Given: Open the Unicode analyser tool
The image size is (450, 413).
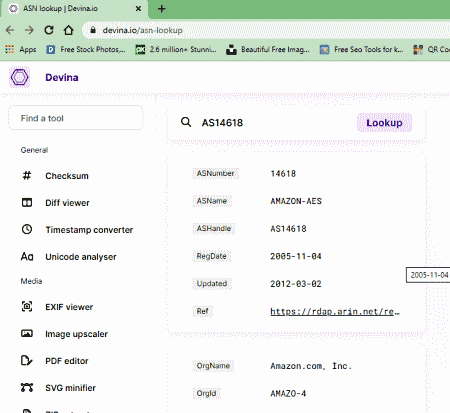Looking at the screenshot, I should 81,257.
